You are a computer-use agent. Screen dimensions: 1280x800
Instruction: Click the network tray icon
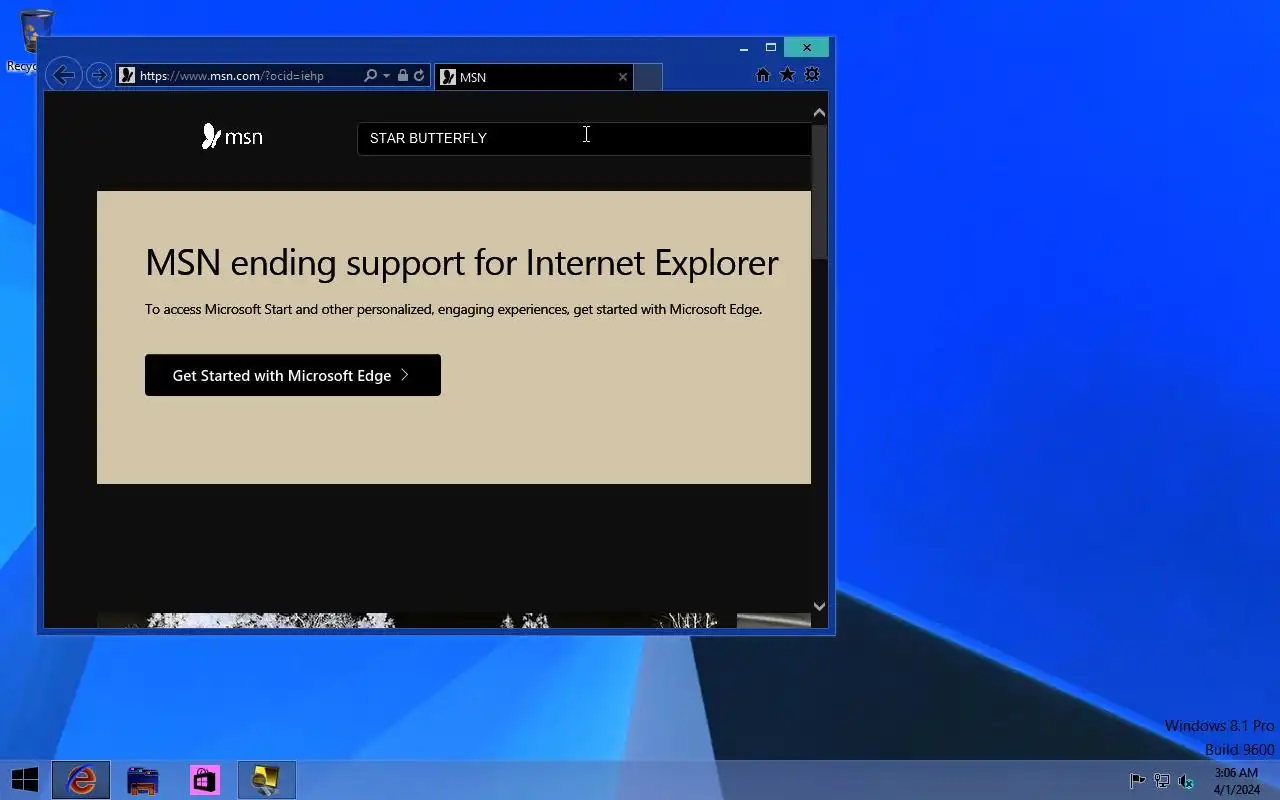click(x=1162, y=781)
